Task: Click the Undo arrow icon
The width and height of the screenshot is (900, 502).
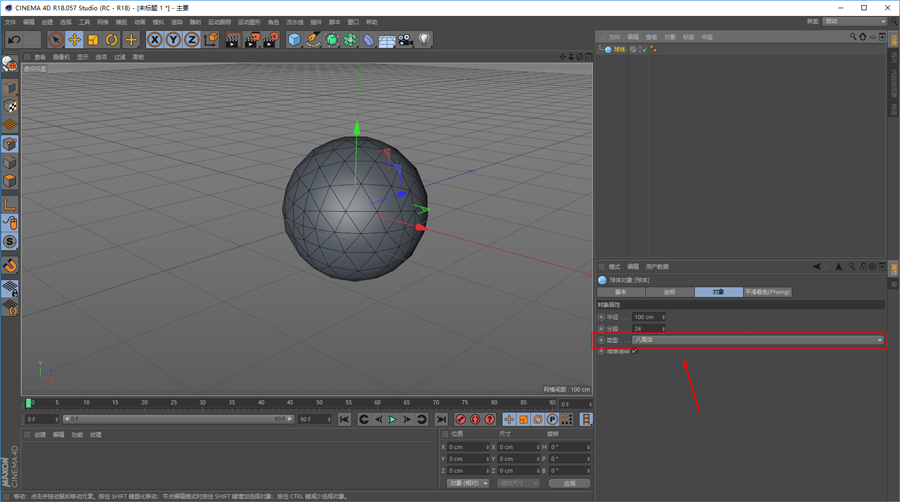Action: [x=14, y=40]
